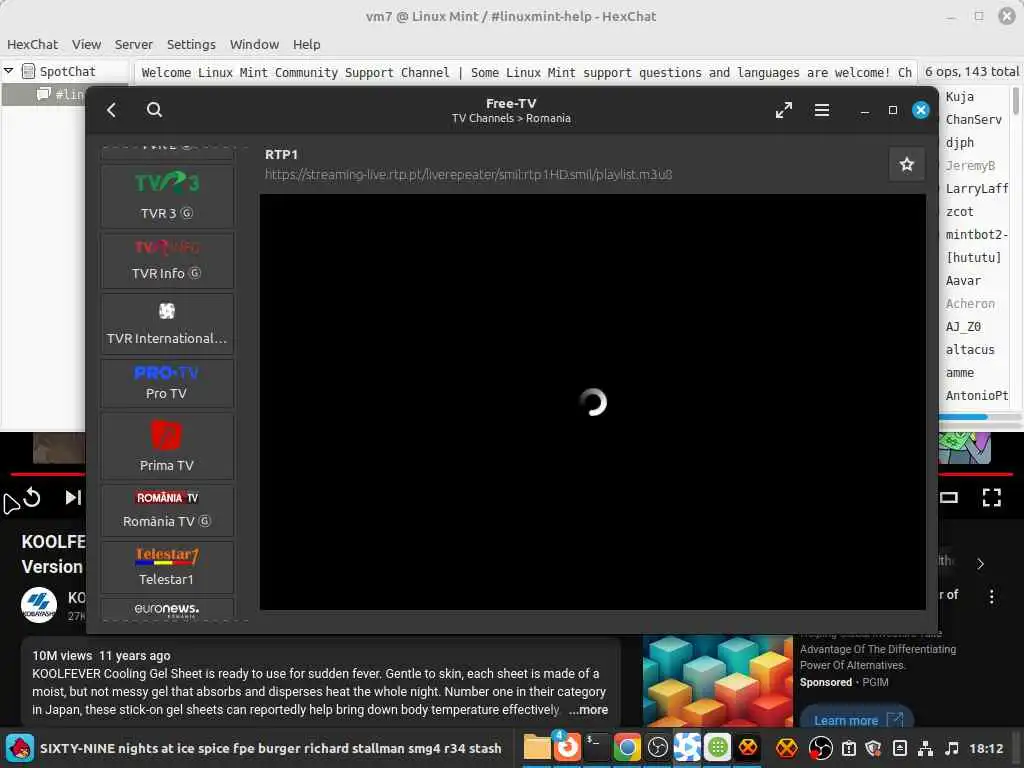Switch to Chrome in the taskbar
The width and height of the screenshot is (1024, 768).
click(x=627, y=748)
